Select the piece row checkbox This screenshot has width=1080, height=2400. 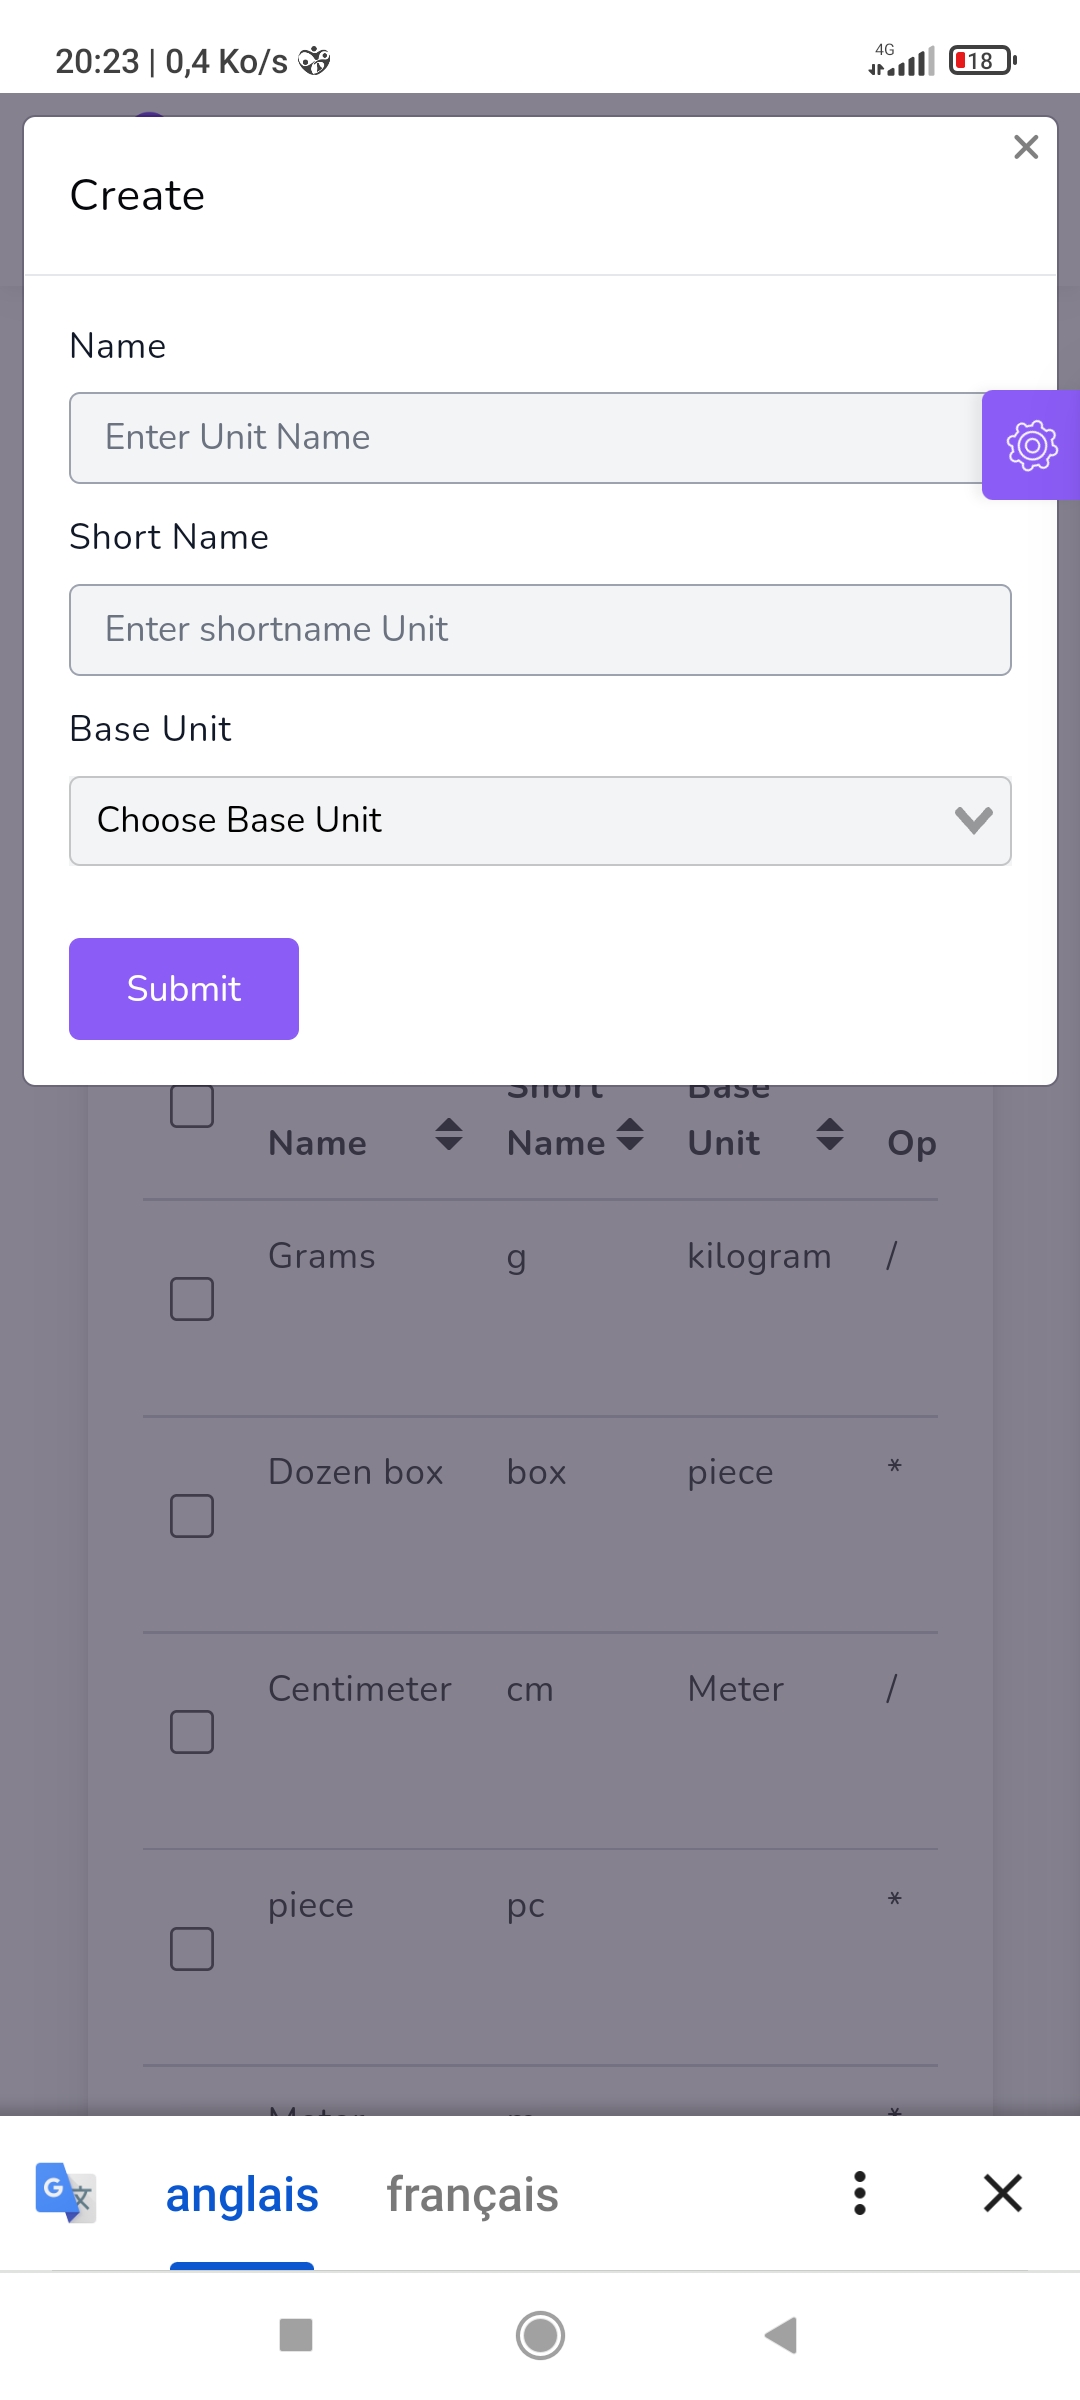tap(191, 1947)
